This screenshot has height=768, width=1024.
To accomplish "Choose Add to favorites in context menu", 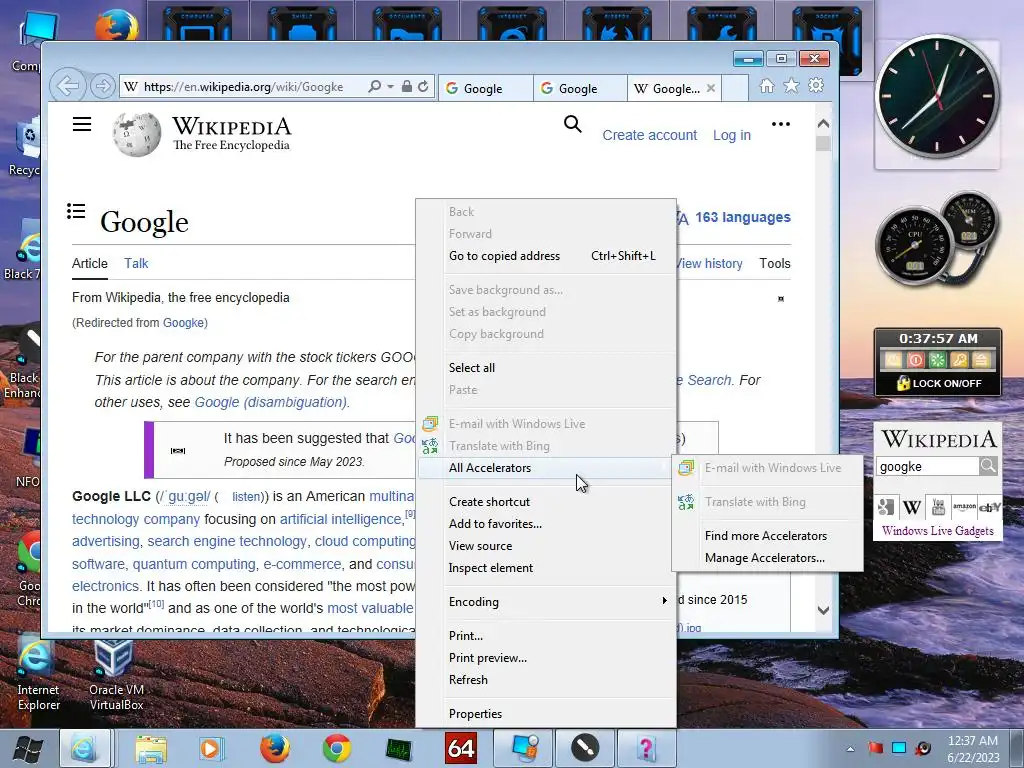I will [x=546, y=524].
